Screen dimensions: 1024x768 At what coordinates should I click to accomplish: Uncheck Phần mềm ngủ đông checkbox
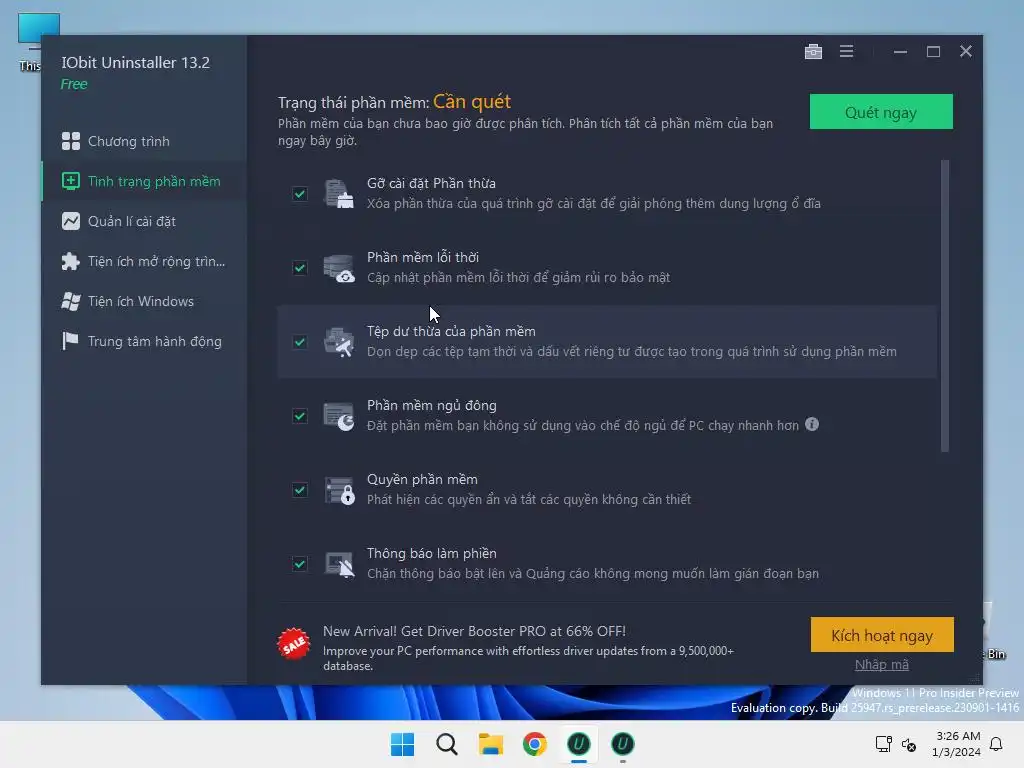point(300,416)
